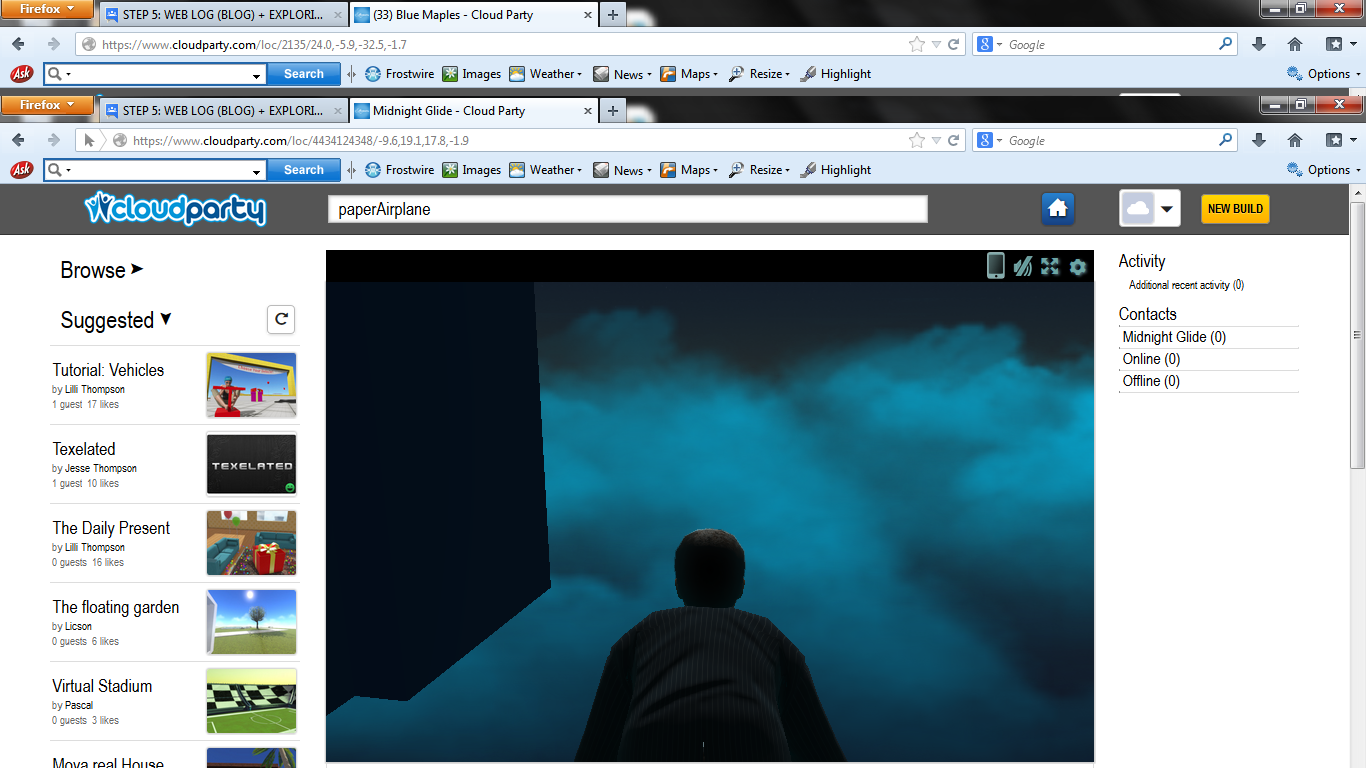
Task: Bookmark page with star in Blue Maples window
Action: [916, 44]
